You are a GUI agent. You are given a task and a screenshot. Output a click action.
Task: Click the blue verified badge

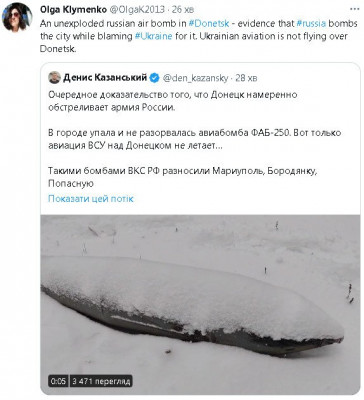pos(154,78)
